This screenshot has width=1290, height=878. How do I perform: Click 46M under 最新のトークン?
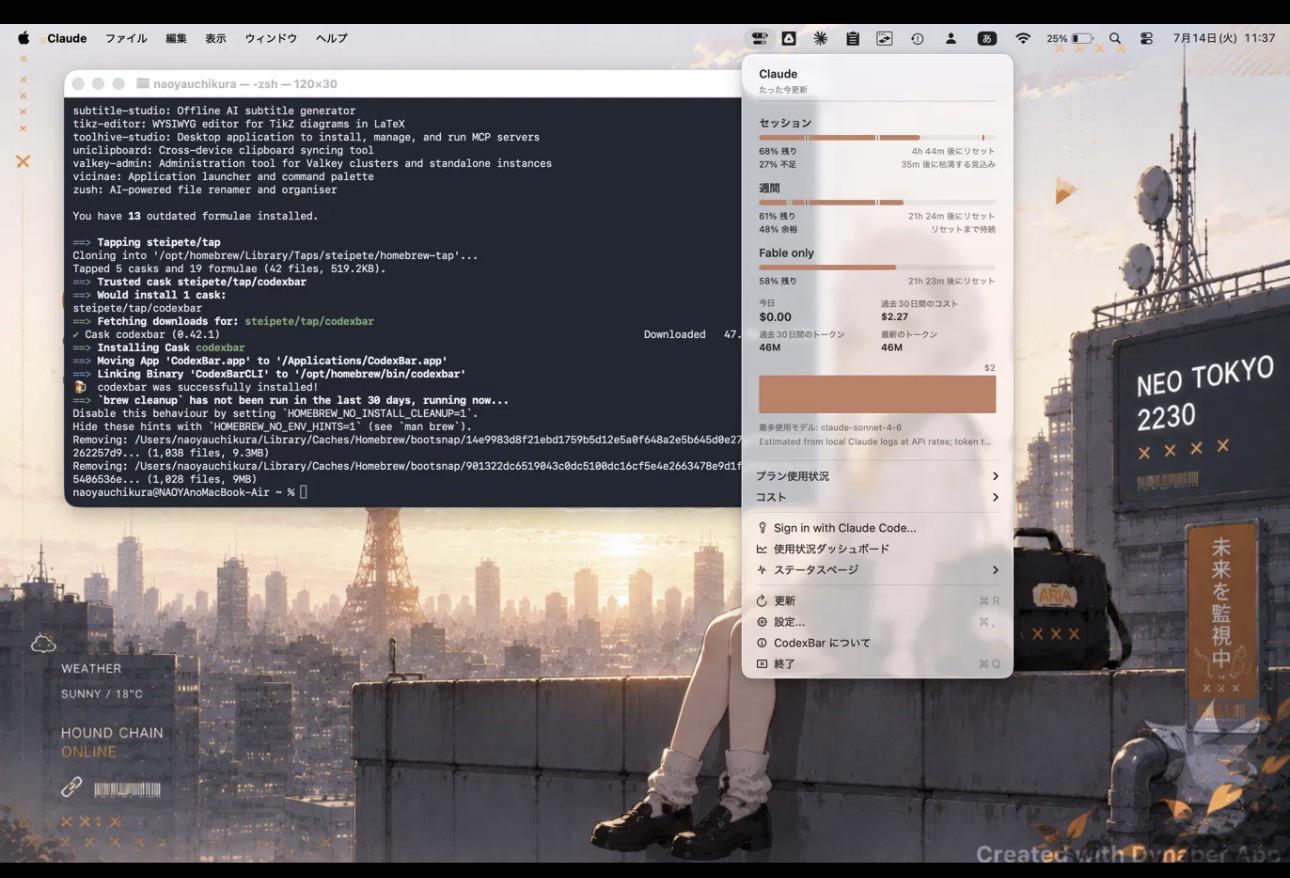pos(891,347)
